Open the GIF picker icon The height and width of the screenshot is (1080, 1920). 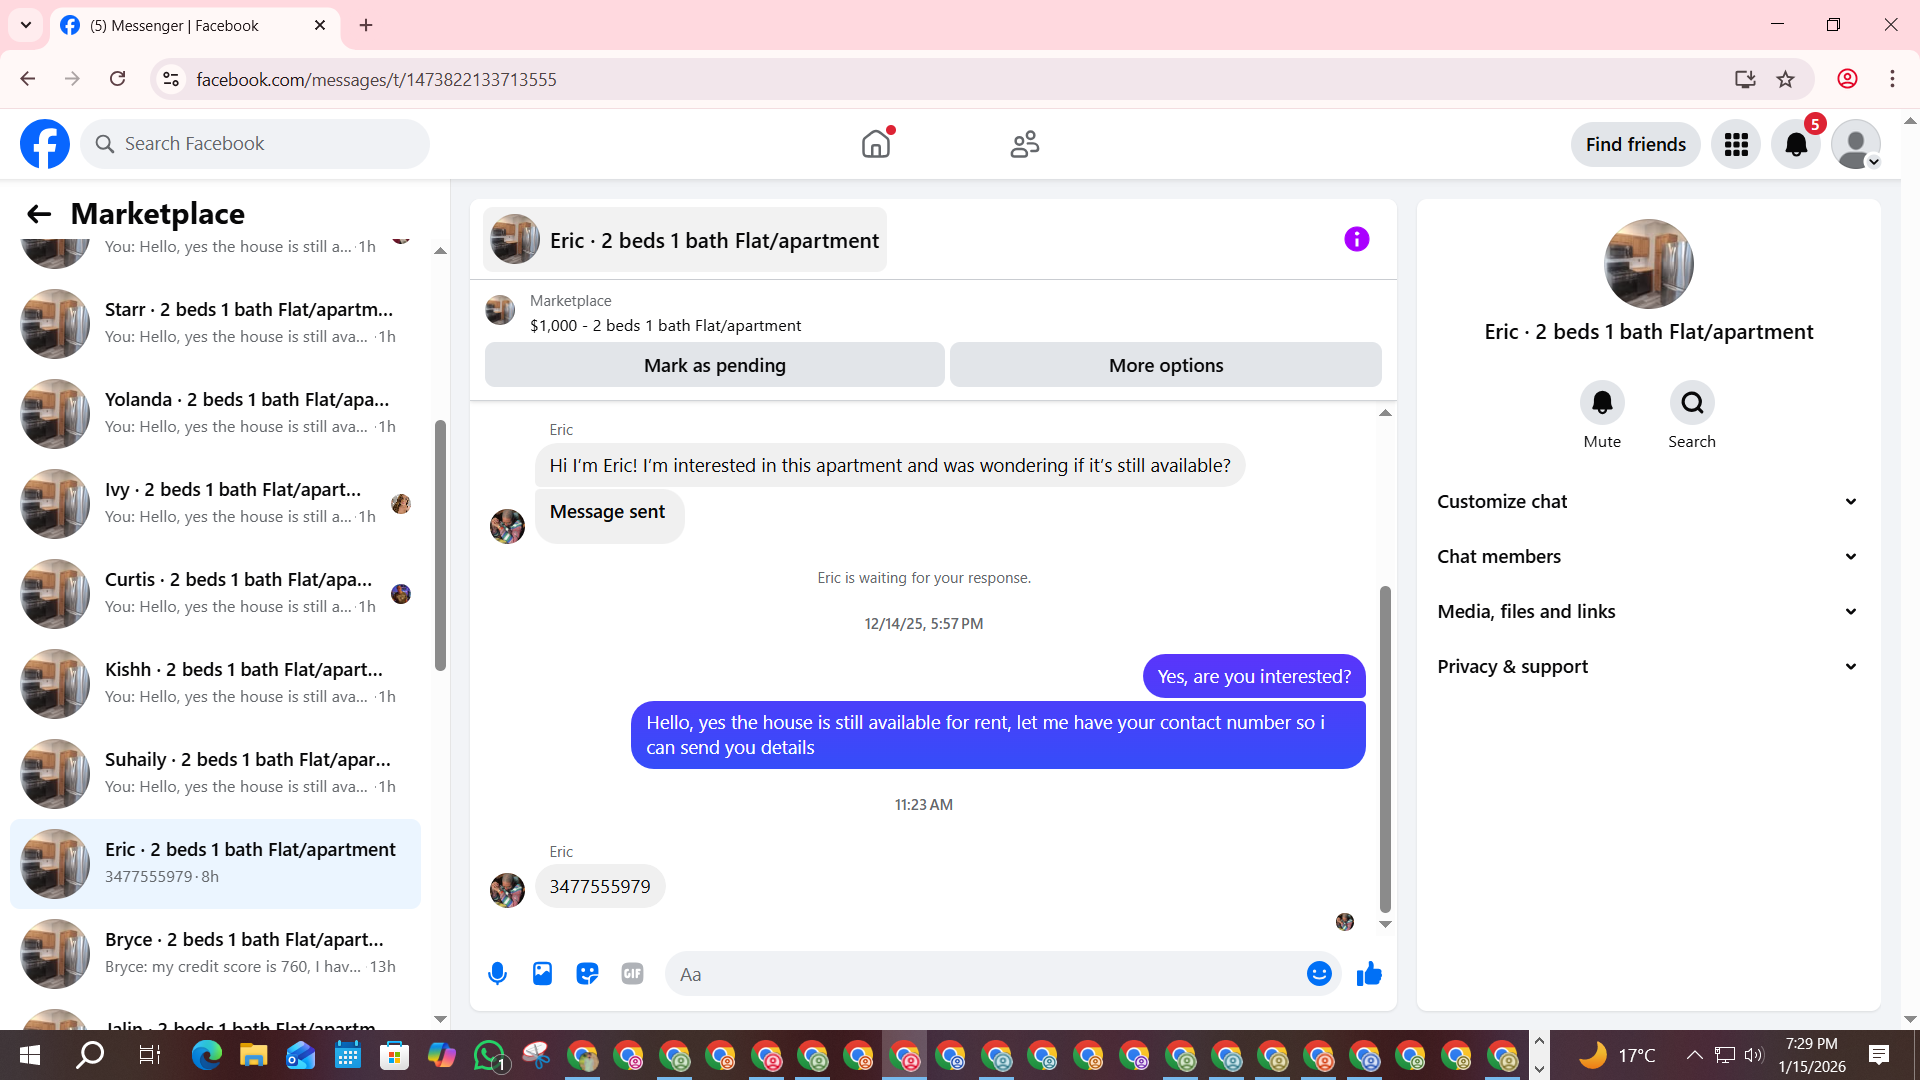pyautogui.click(x=632, y=974)
